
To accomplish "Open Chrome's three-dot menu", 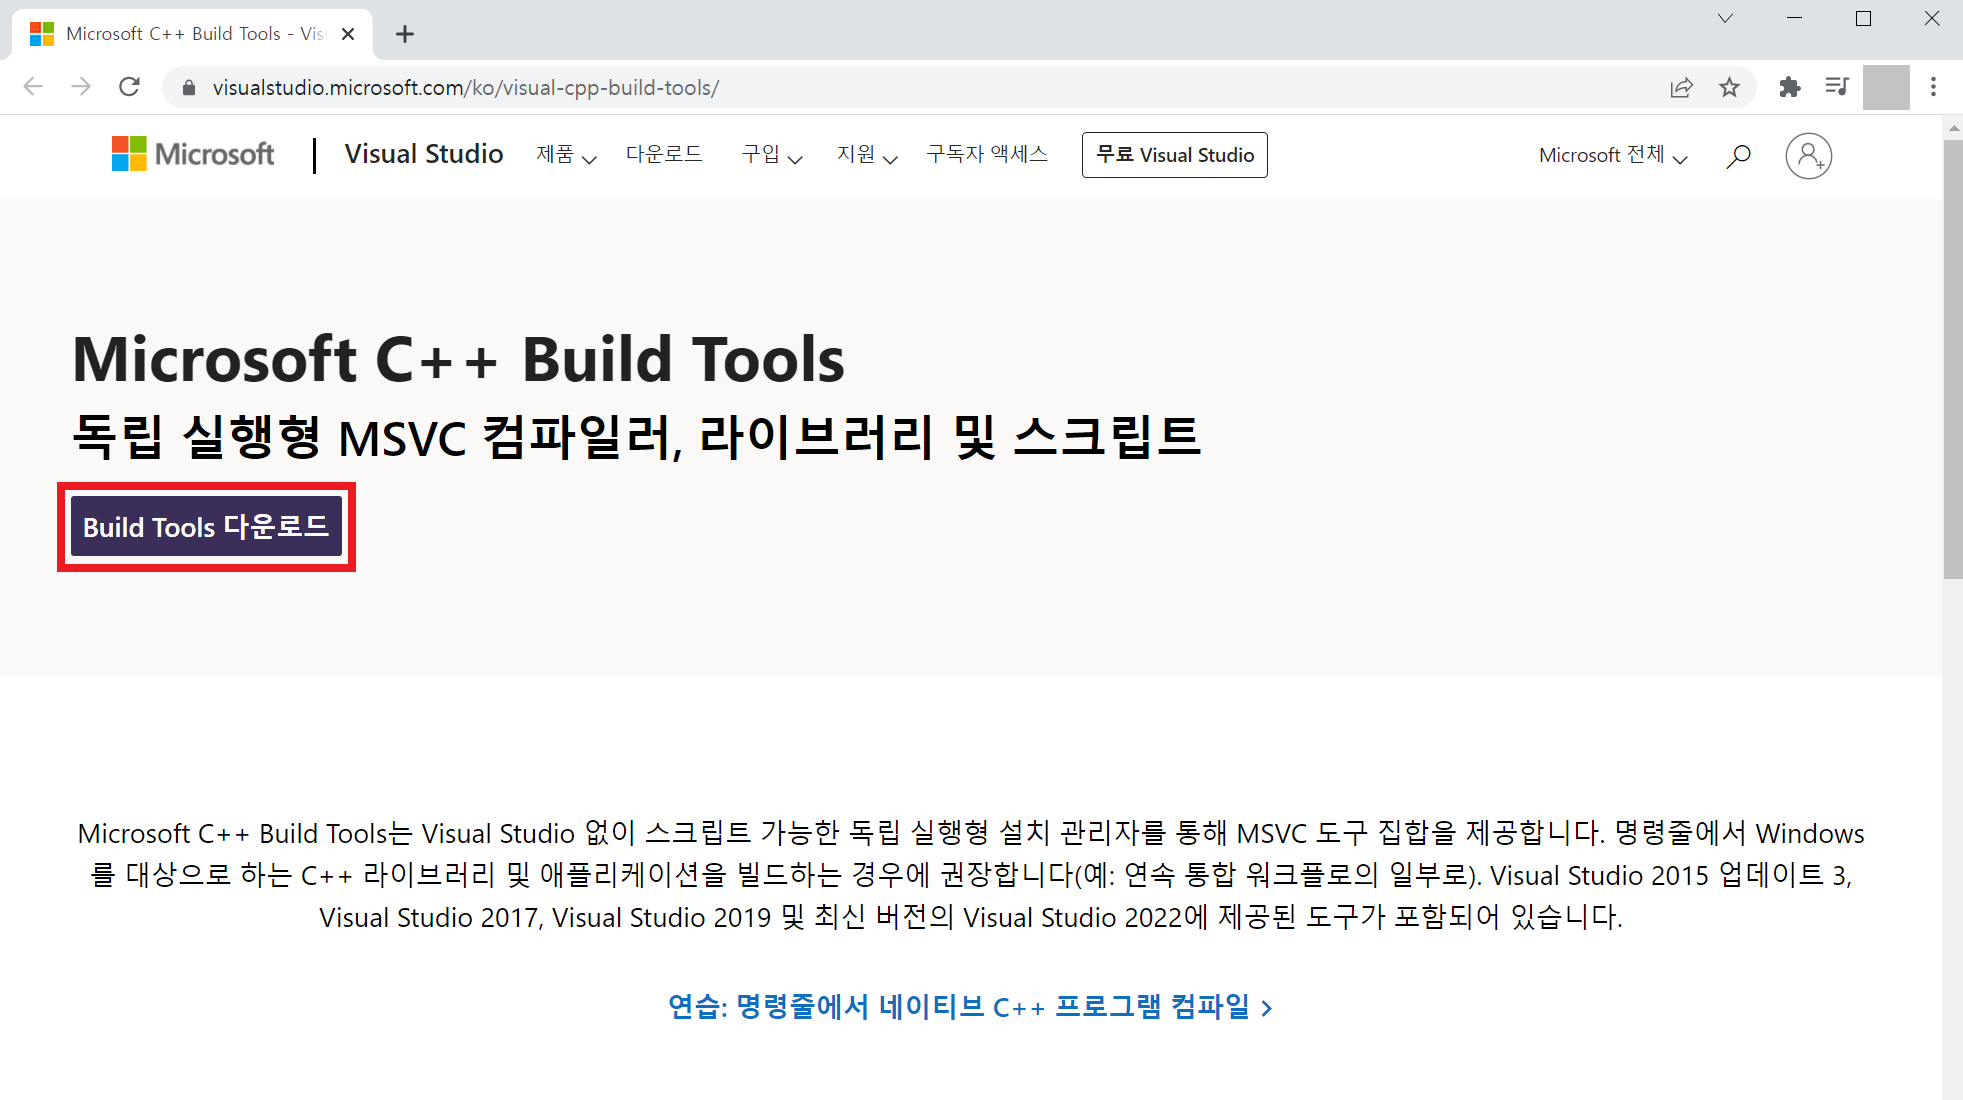I will click(x=1933, y=87).
